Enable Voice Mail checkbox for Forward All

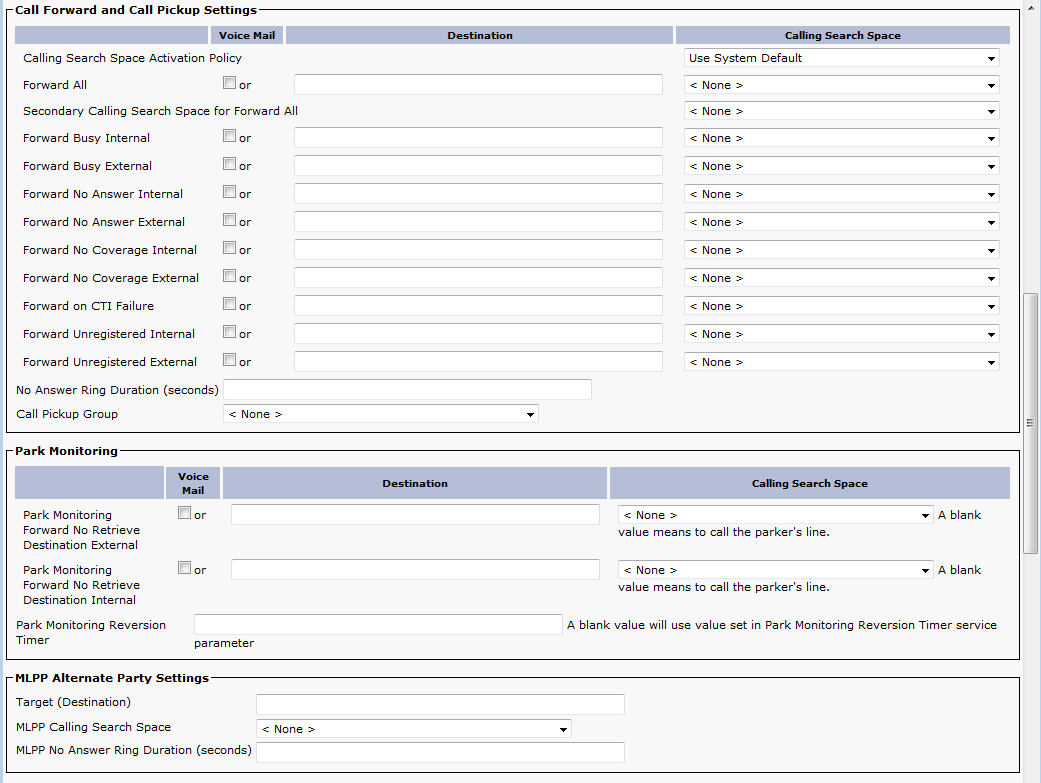(x=230, y=84)
